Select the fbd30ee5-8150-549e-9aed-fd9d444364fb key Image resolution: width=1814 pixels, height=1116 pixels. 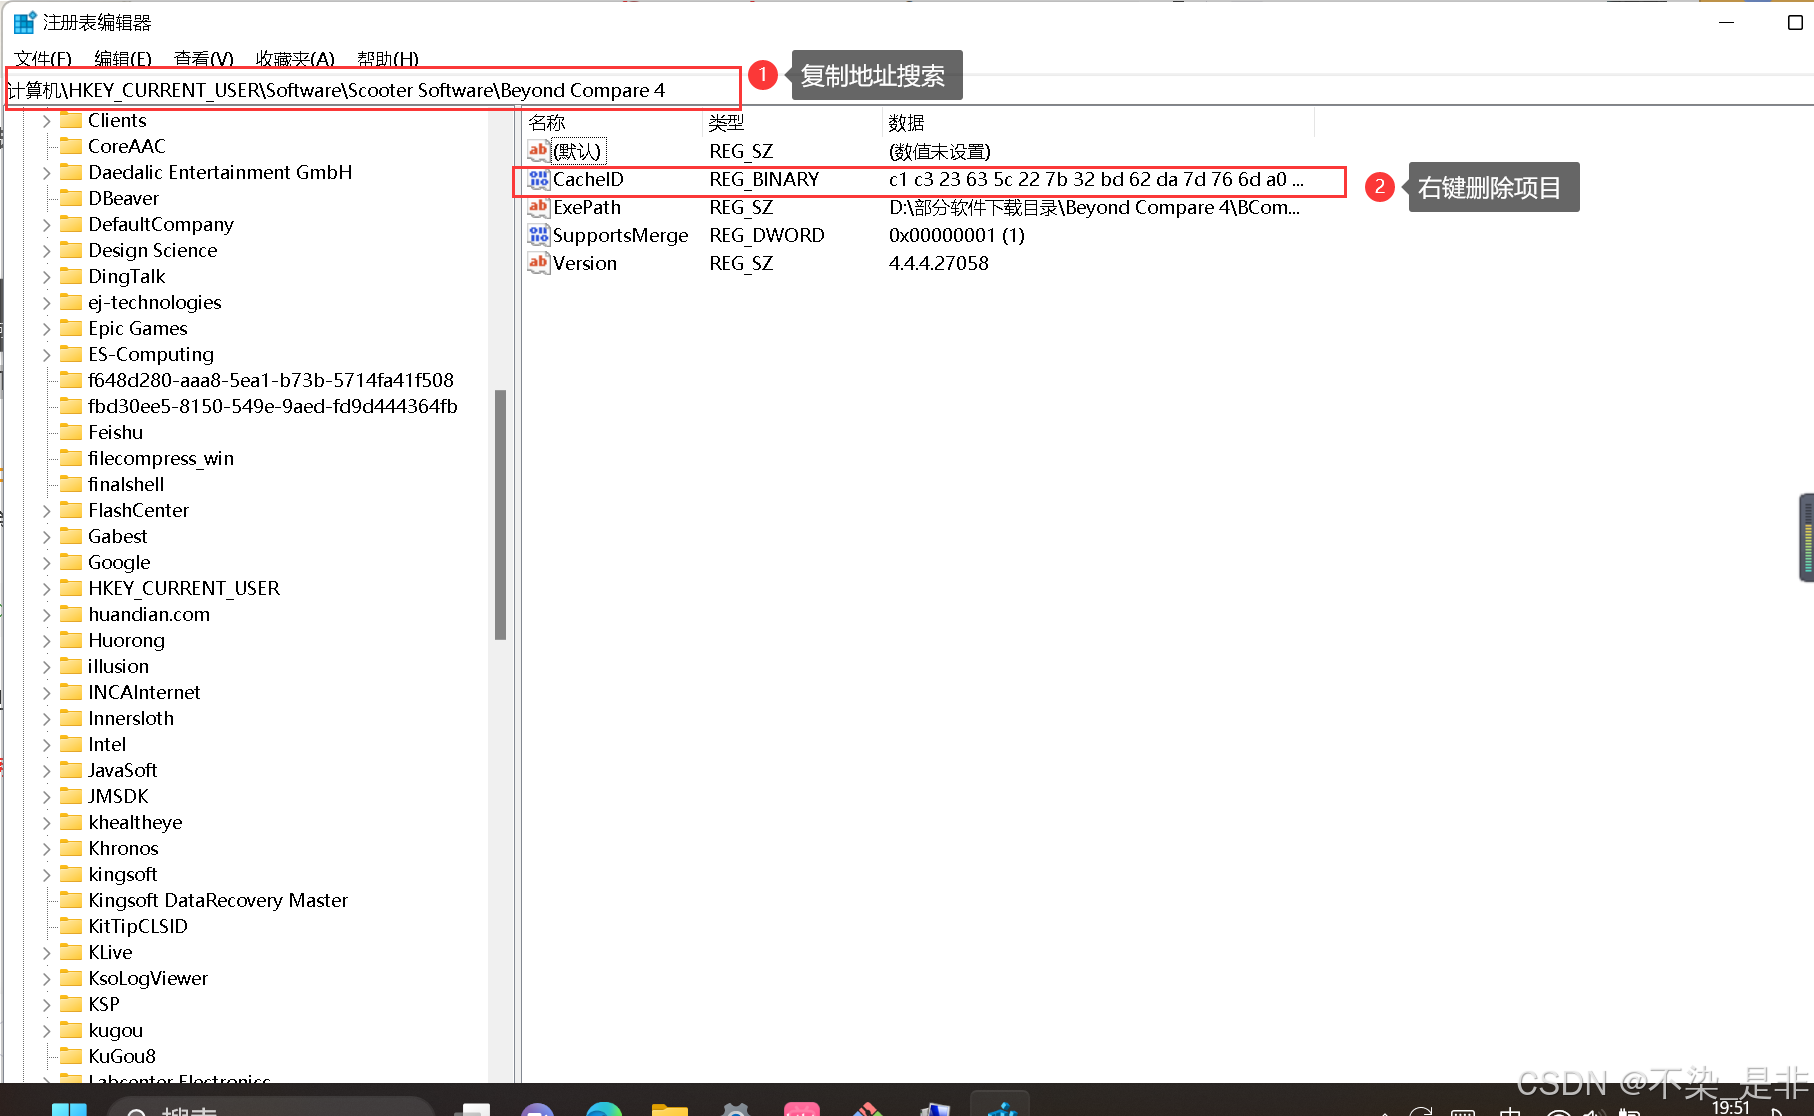273,406
